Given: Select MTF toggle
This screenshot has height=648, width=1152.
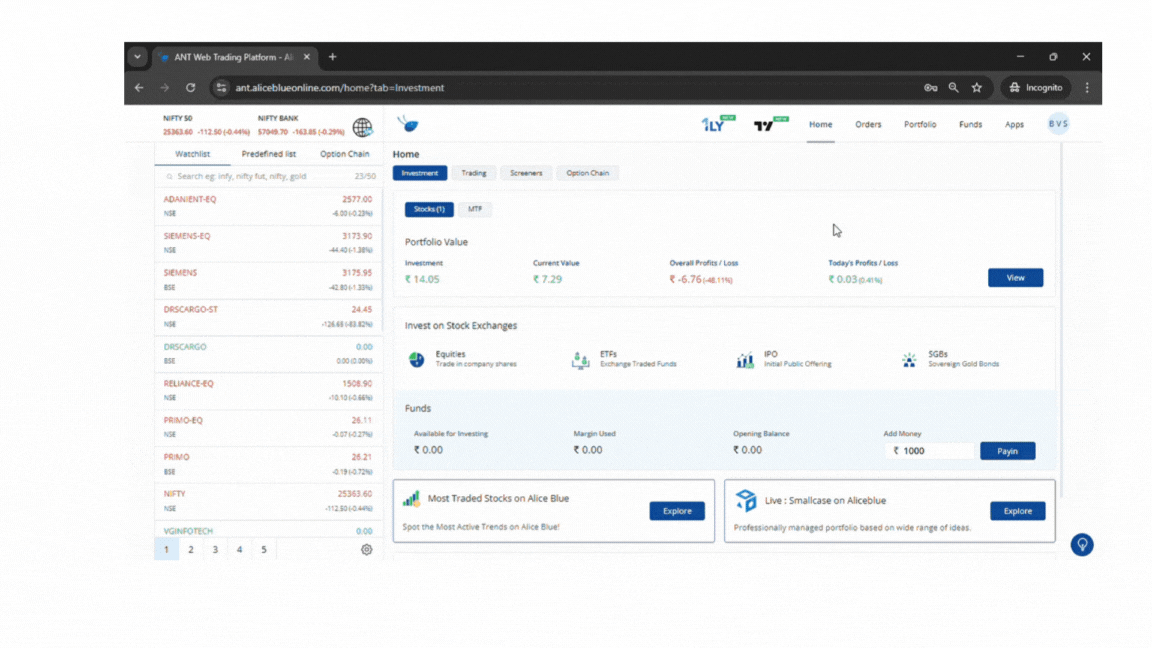Looking at the screenshot, I should 475,209.
